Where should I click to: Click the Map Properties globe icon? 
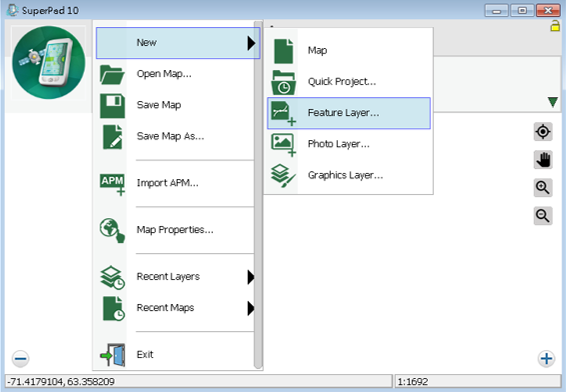(x=112, y=230)
